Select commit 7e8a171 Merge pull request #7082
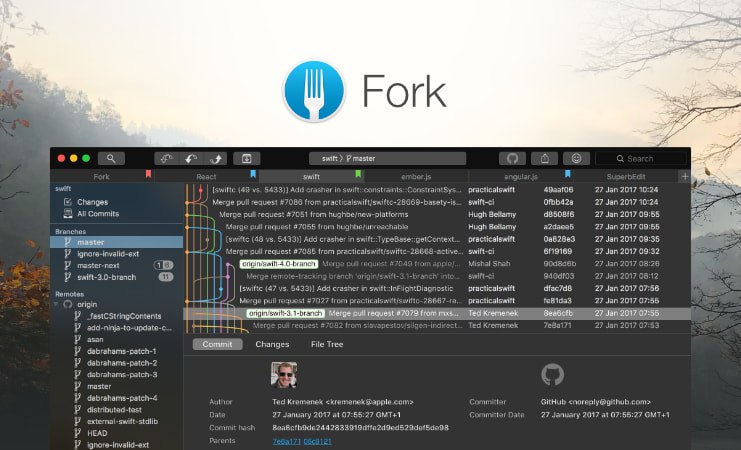The width and height of the screenshot is (741, 450). [x=437, y=325]
